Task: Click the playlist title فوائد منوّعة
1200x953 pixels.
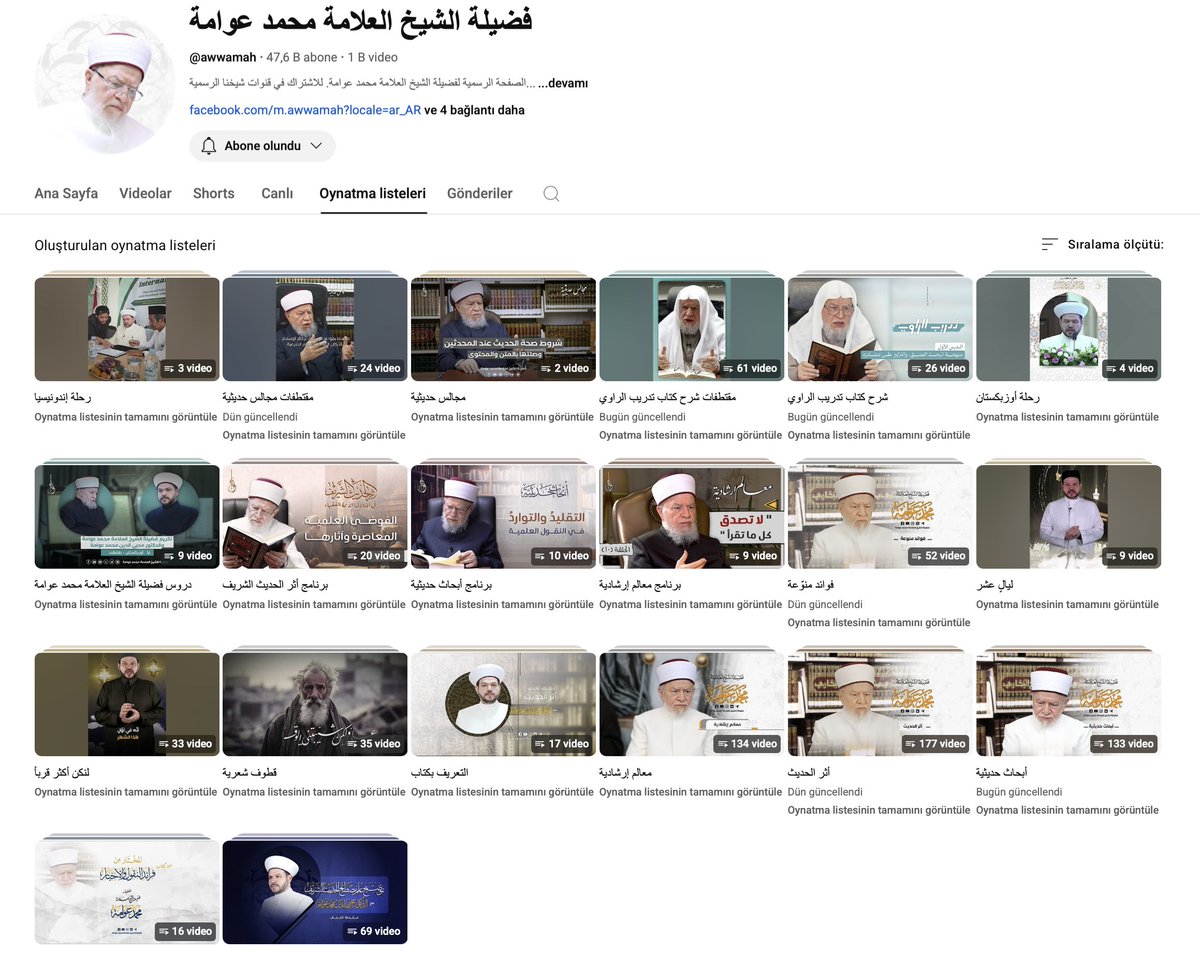Action: pos(813,584)
